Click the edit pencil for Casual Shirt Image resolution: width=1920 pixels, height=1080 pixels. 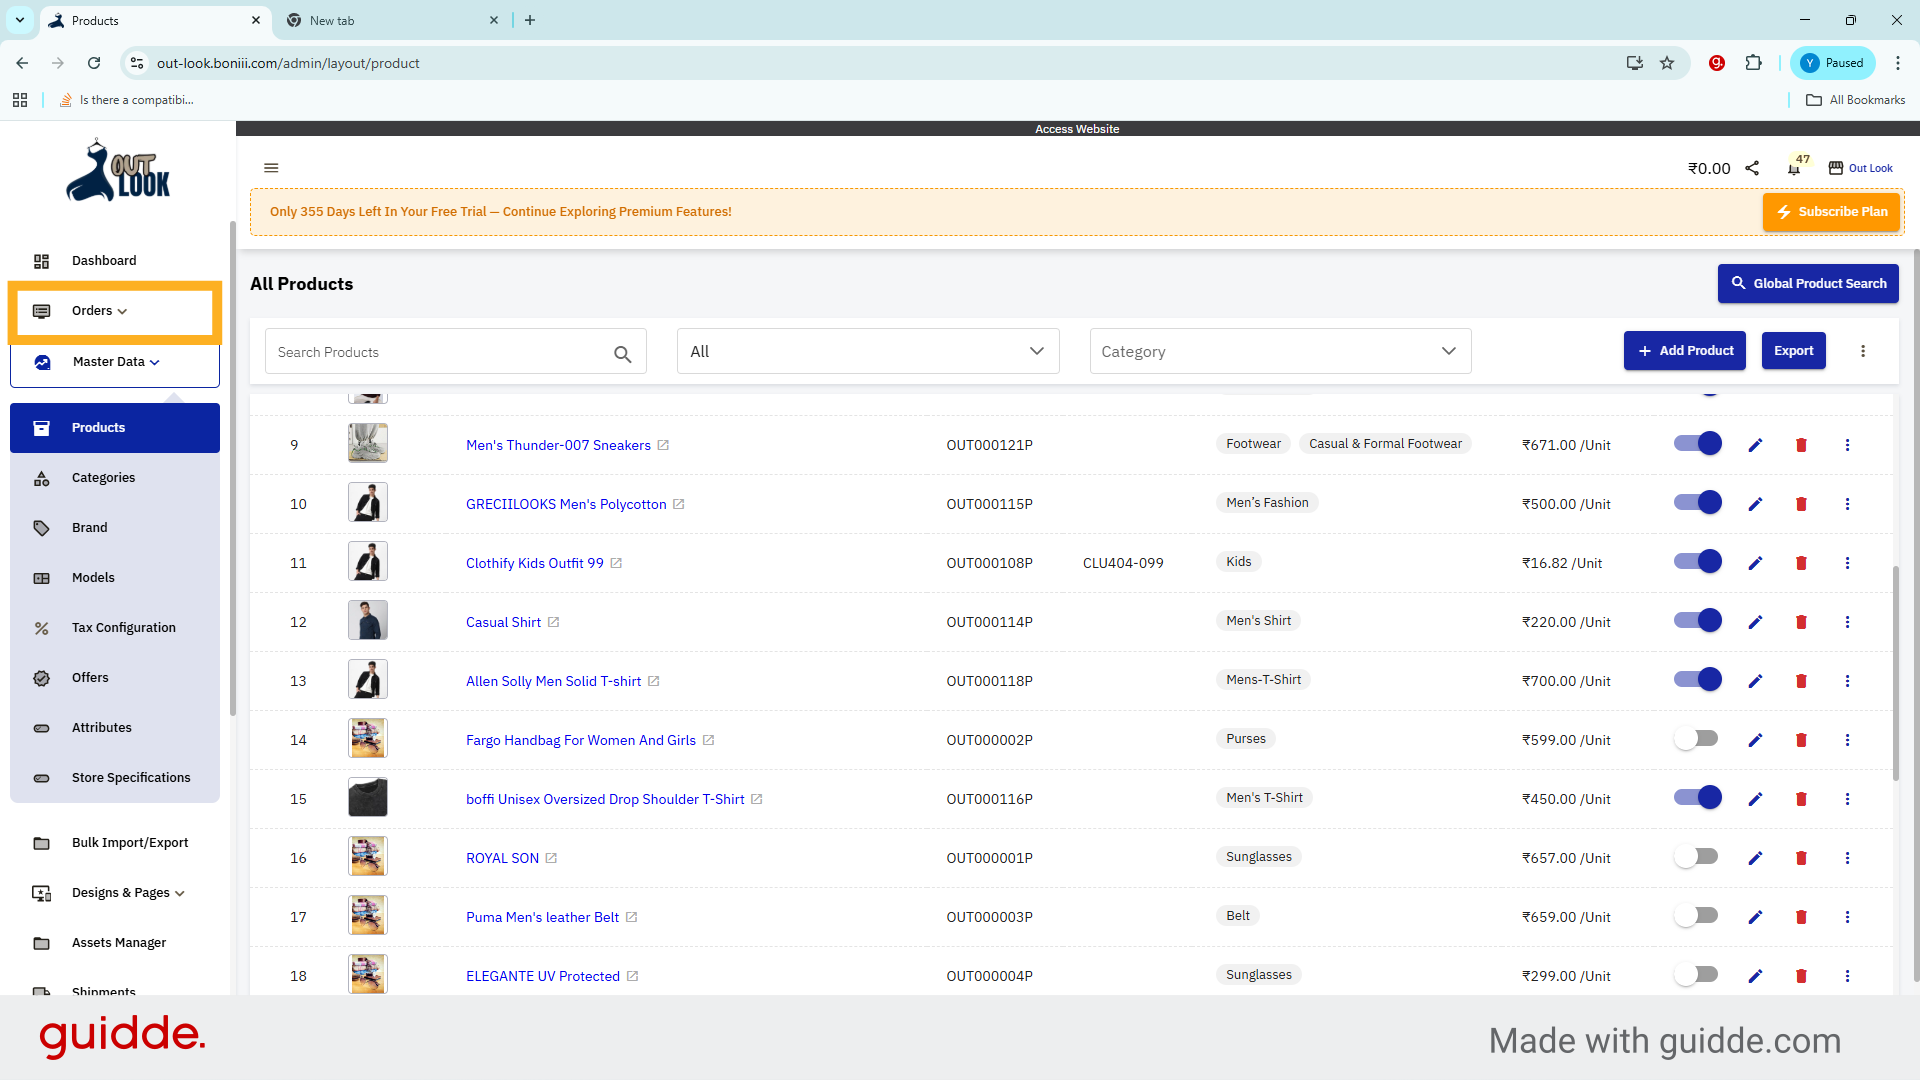[1755, 621]
